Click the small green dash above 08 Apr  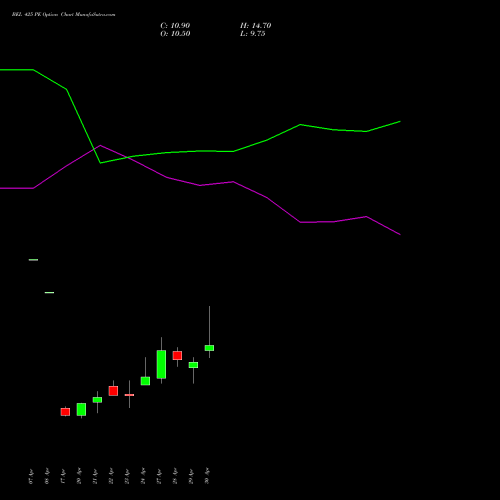[49, 293]
